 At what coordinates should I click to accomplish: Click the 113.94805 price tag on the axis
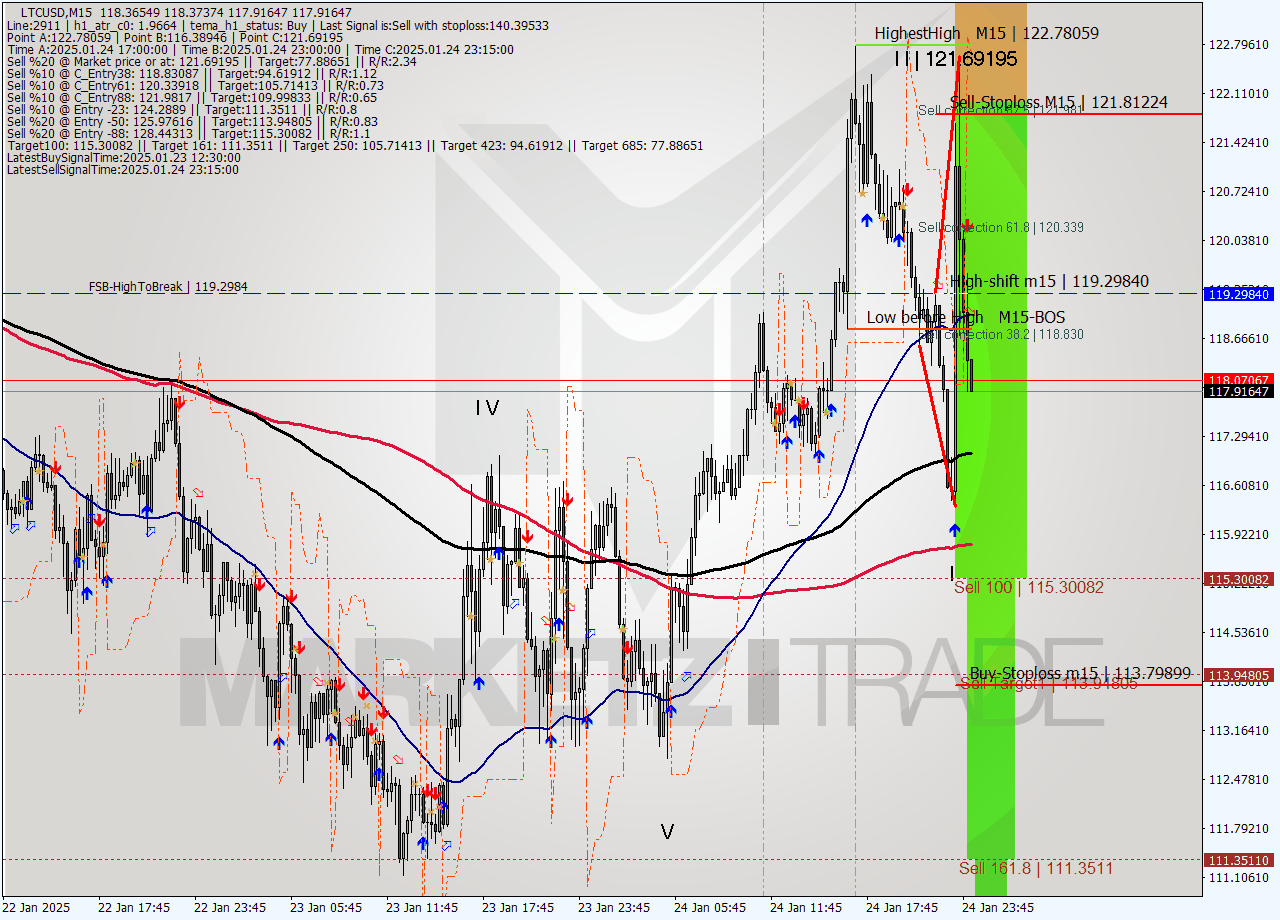[x=1240, y=675]
